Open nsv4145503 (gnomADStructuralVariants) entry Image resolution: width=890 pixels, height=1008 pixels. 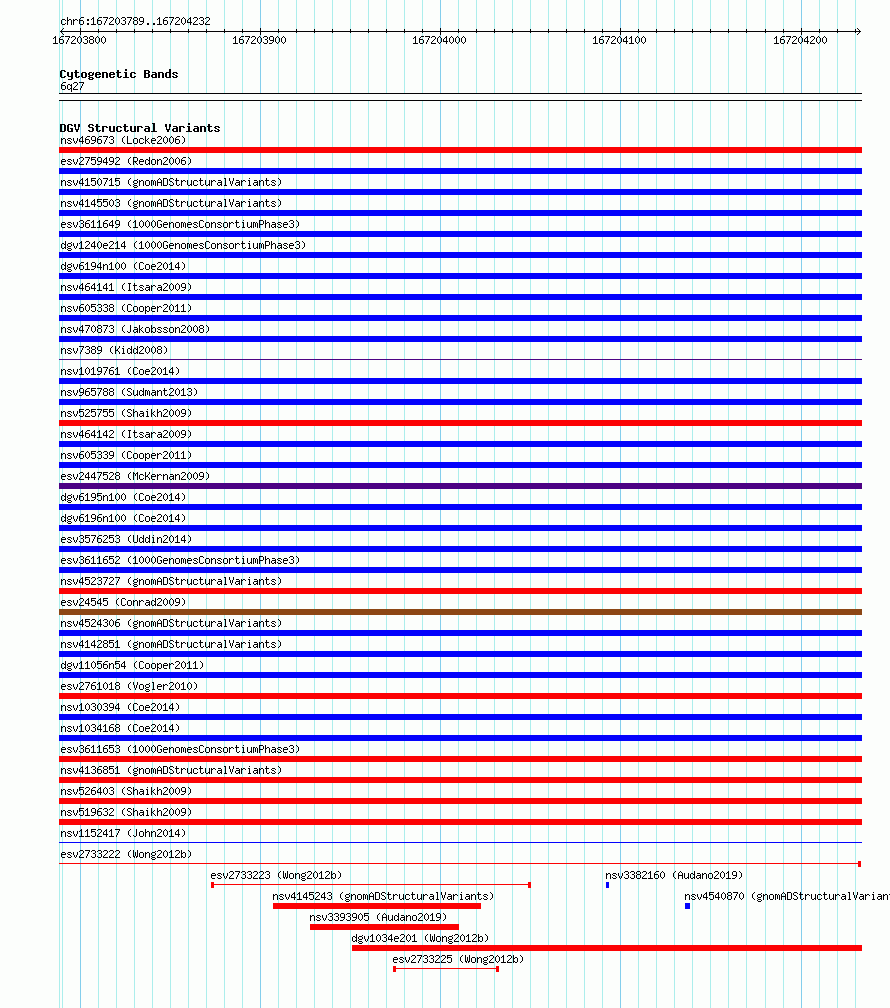point(171,203)
